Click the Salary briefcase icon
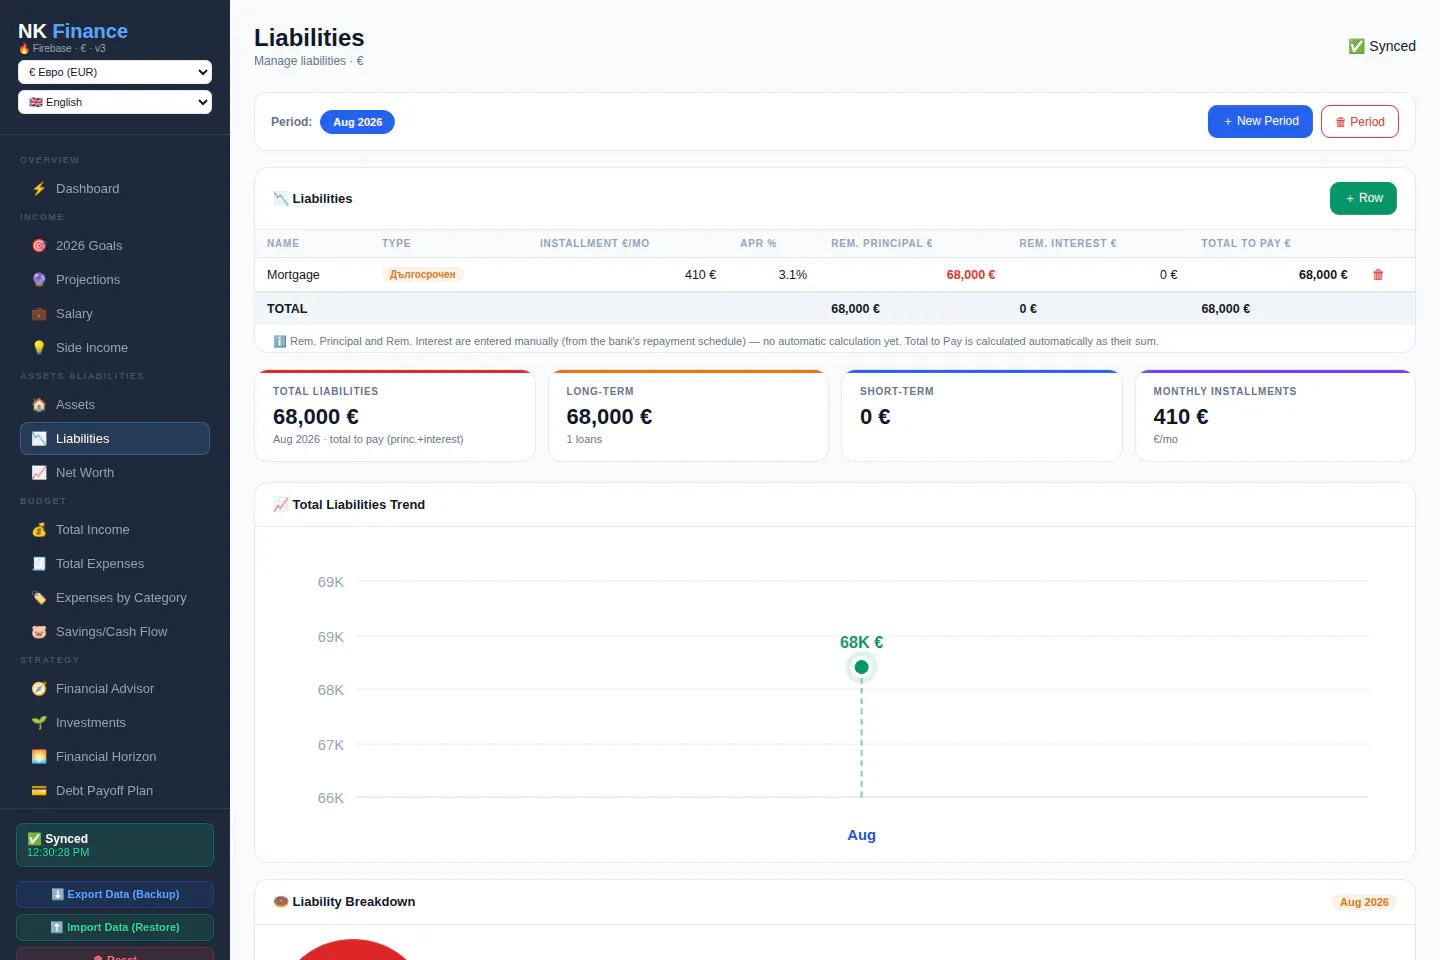The image size is (1440, 960). (x=39, y=314)
